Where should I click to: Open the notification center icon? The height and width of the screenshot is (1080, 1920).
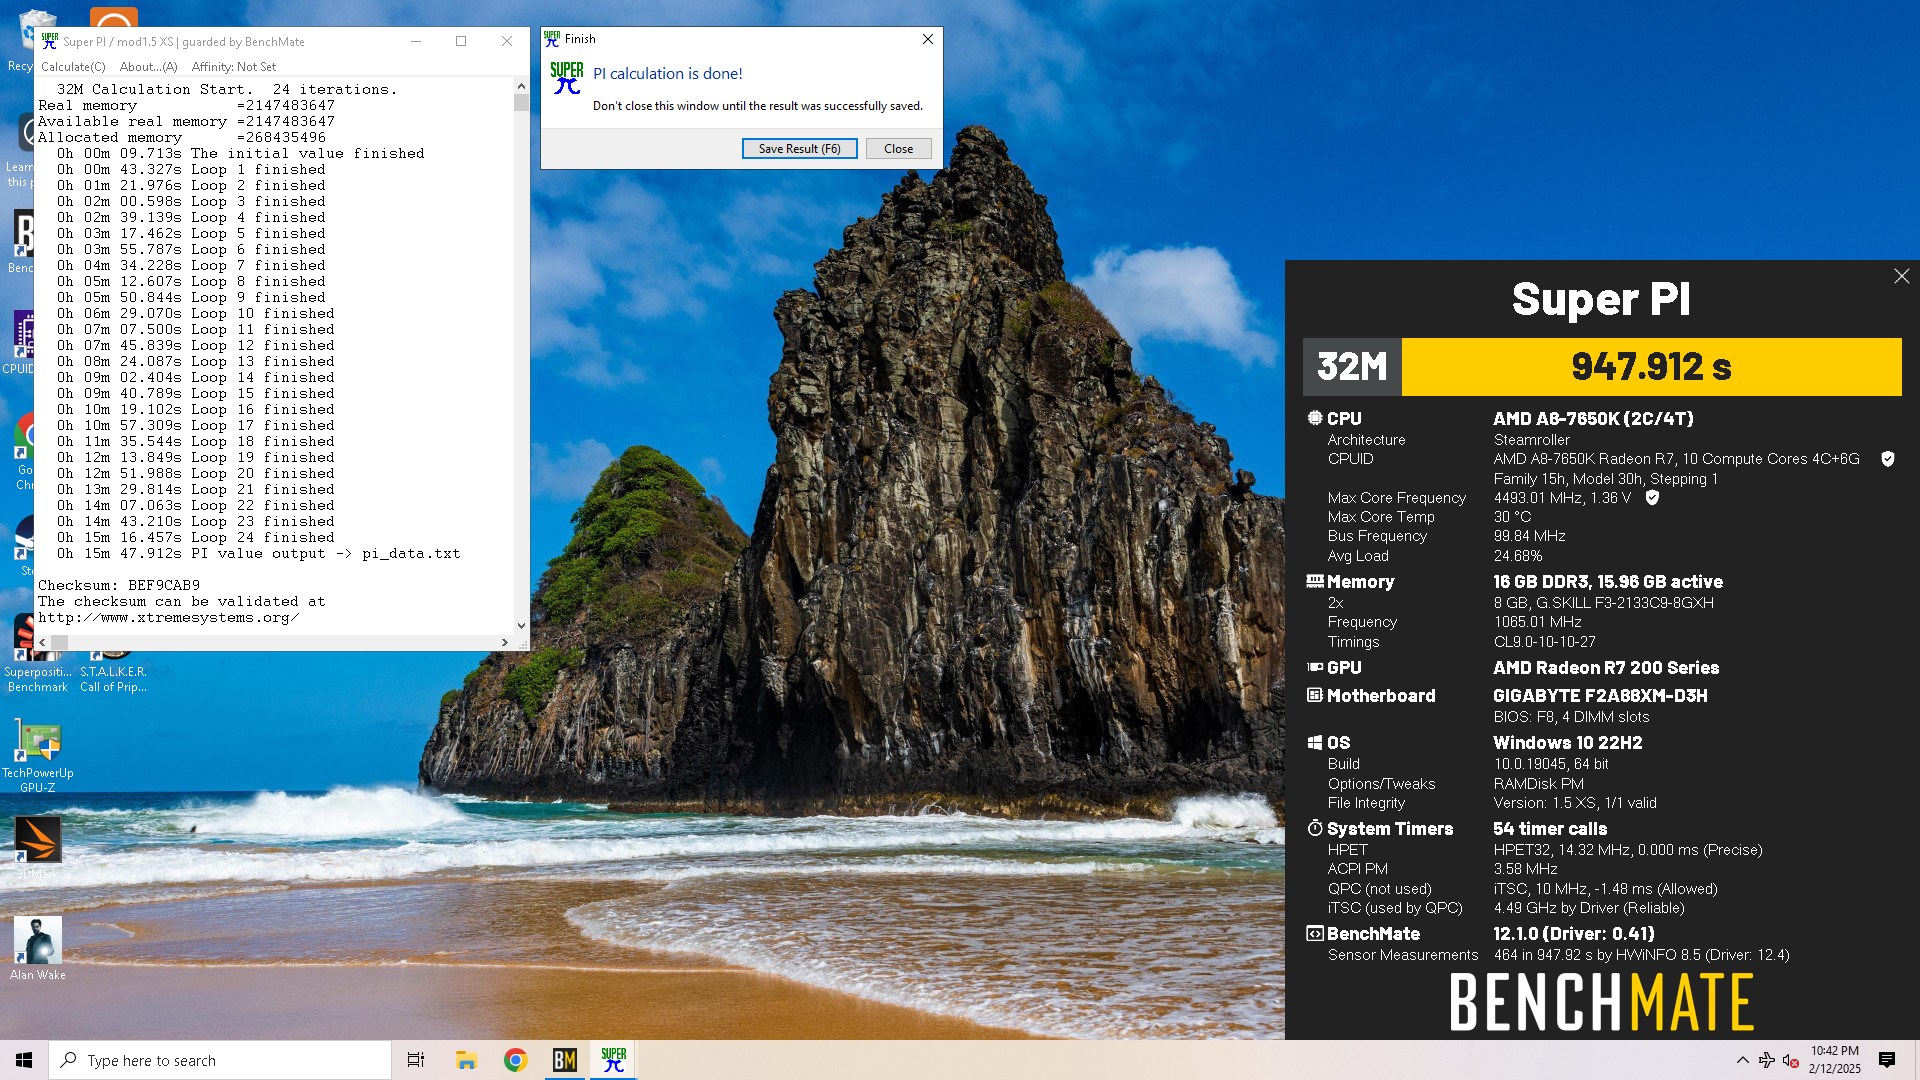pyautogui.click(x=1887, y=1060)
